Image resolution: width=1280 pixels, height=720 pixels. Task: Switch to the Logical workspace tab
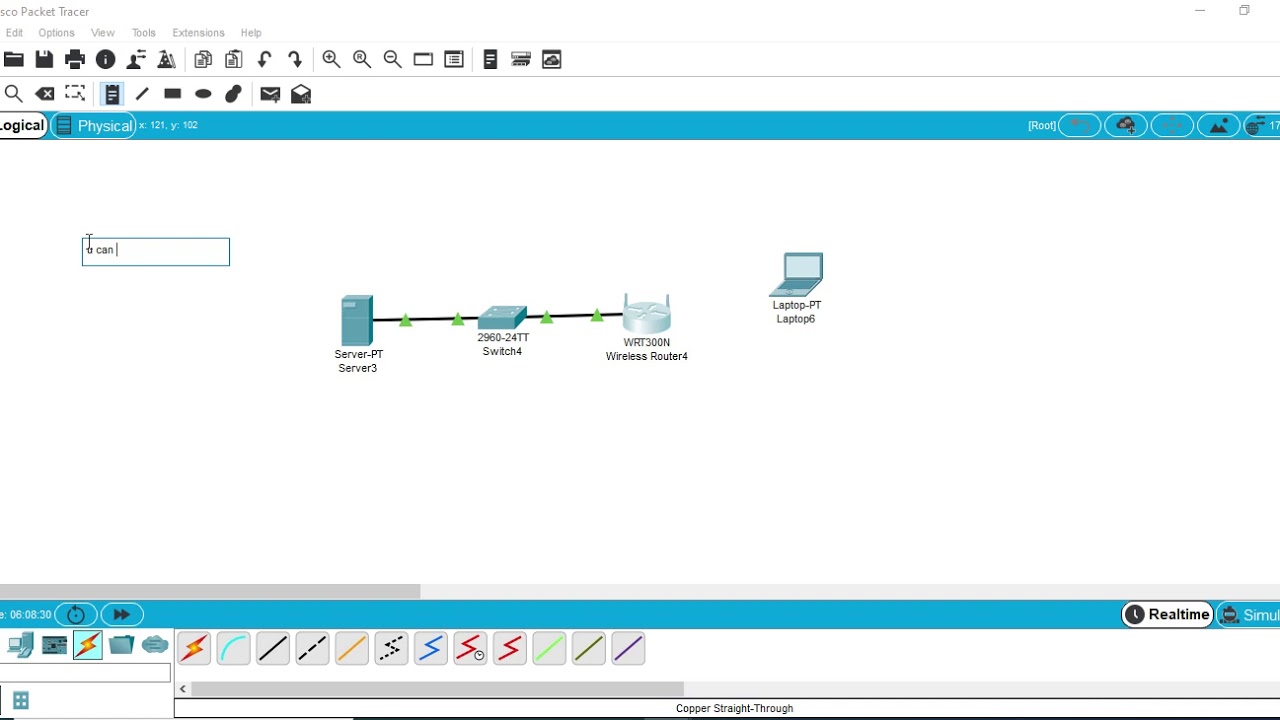(23, 125)
